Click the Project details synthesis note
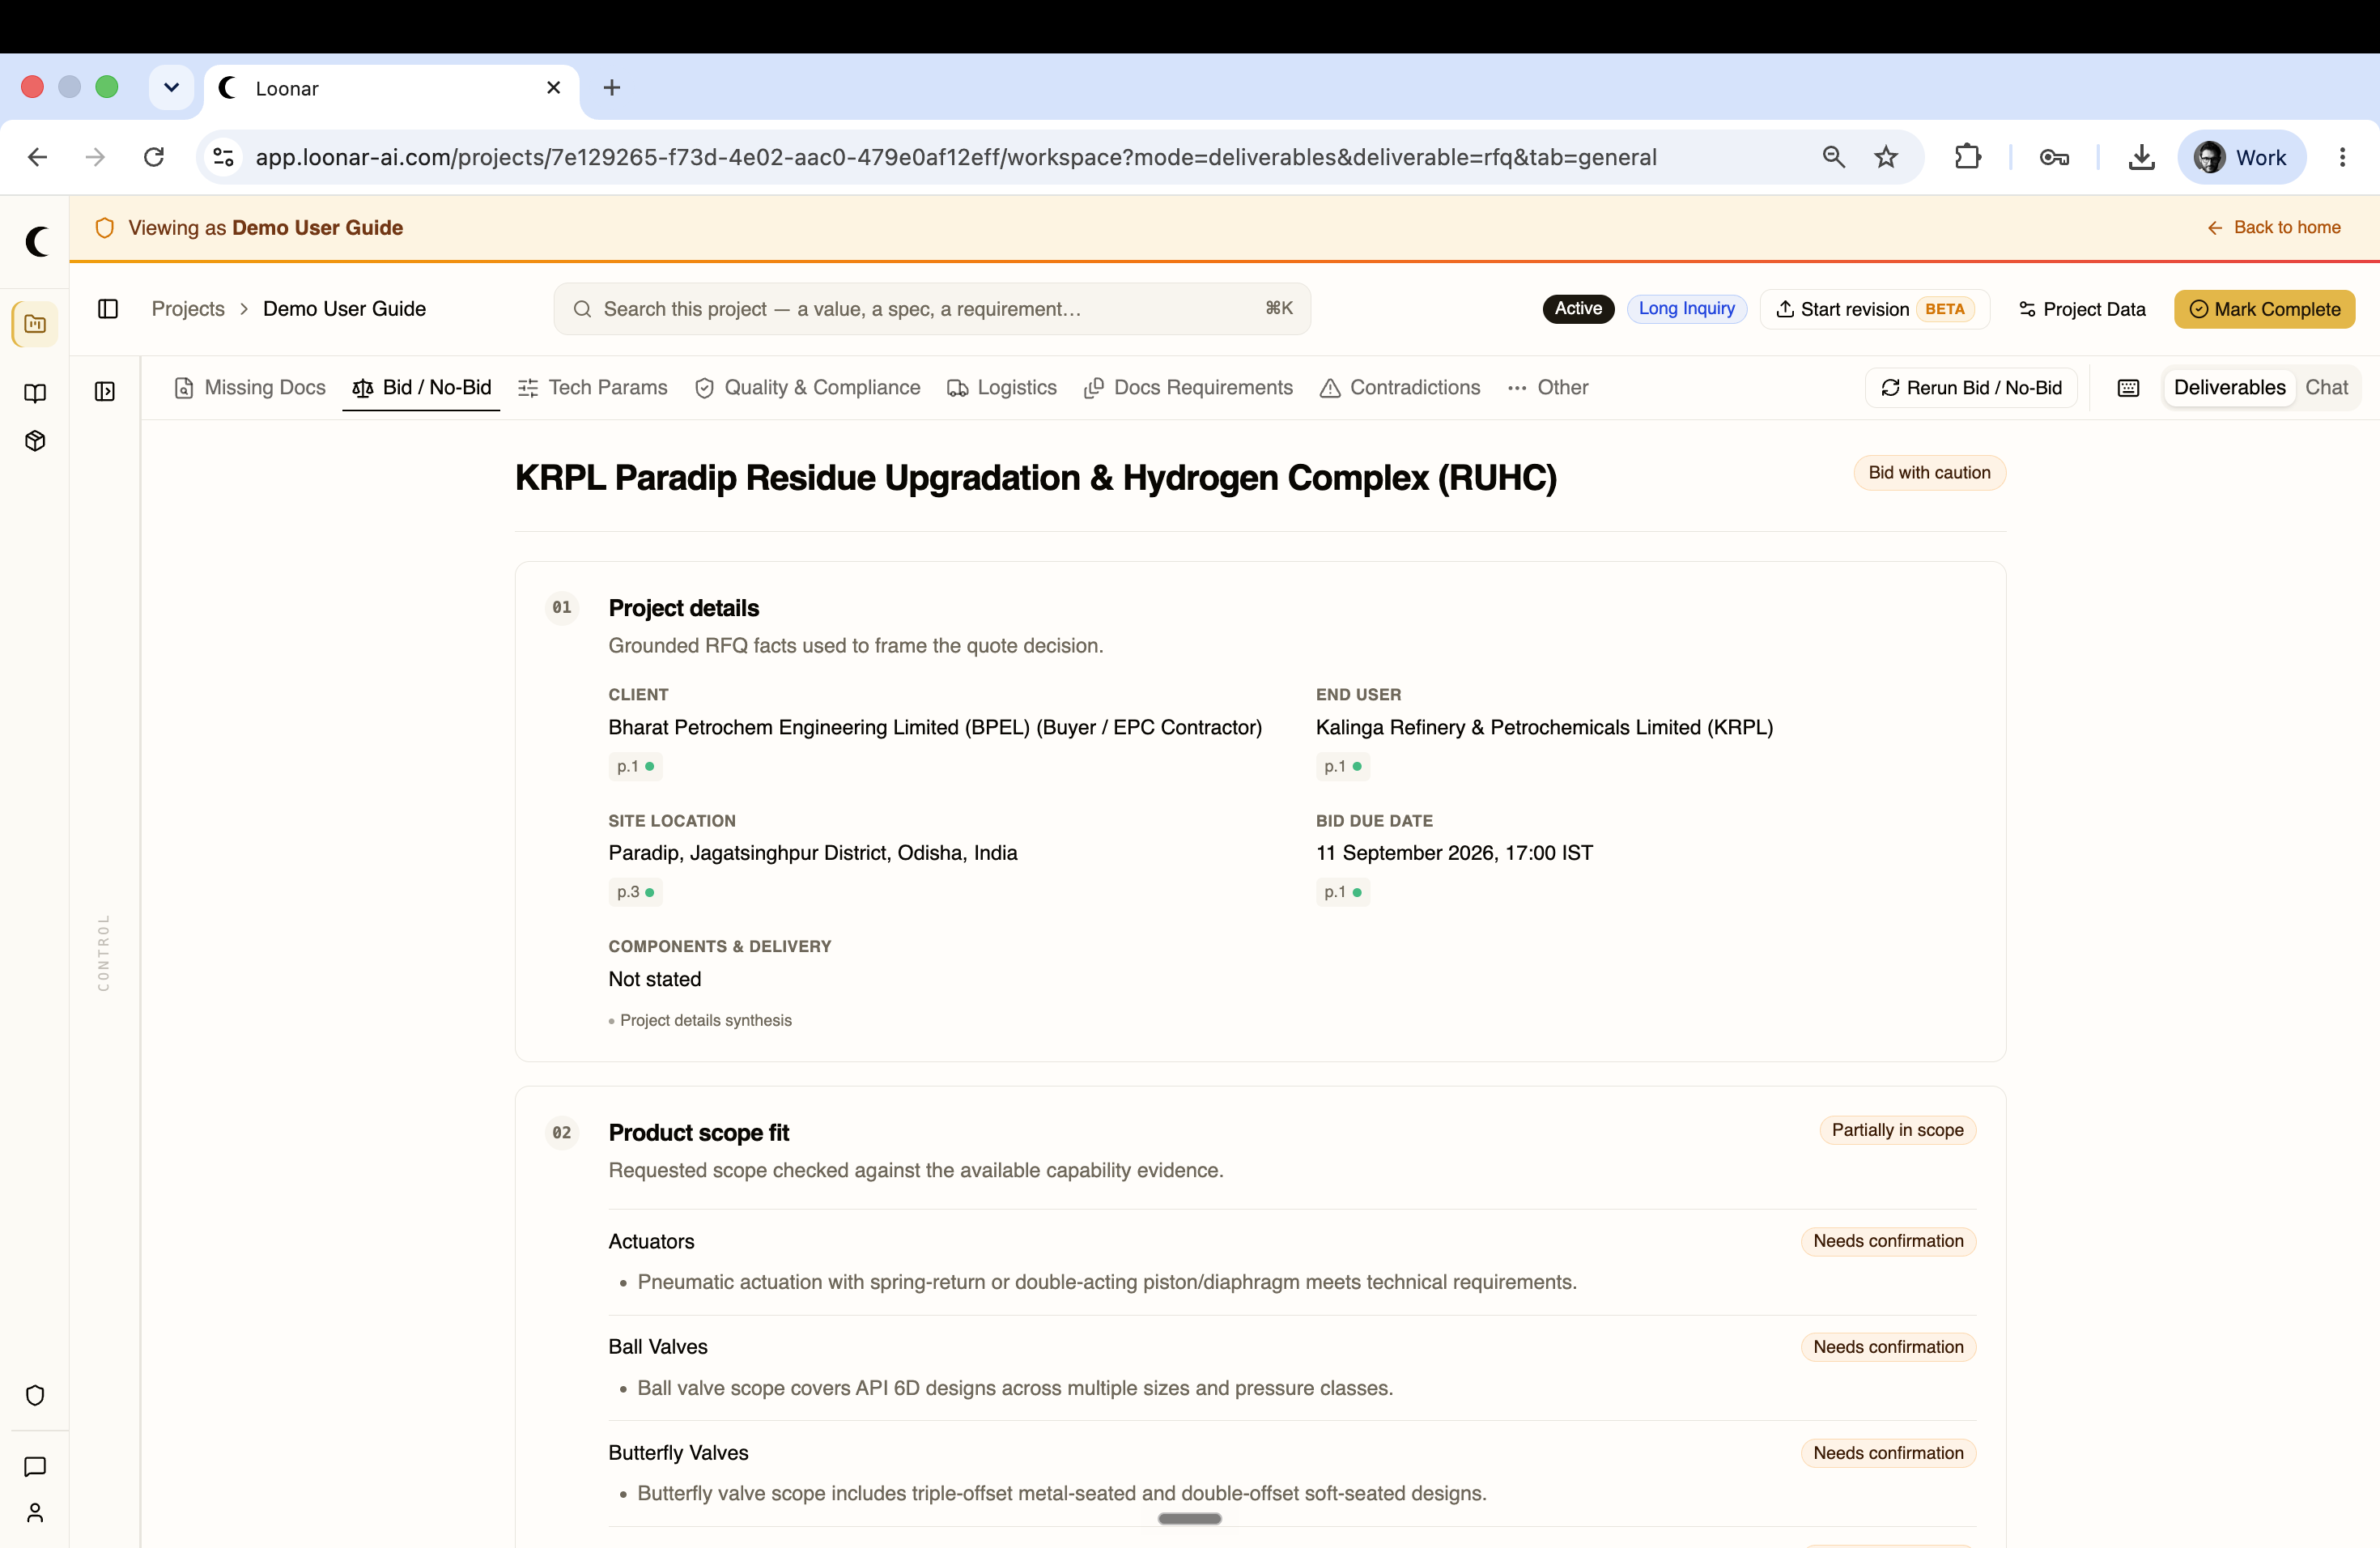 (x=700, y=1020)
